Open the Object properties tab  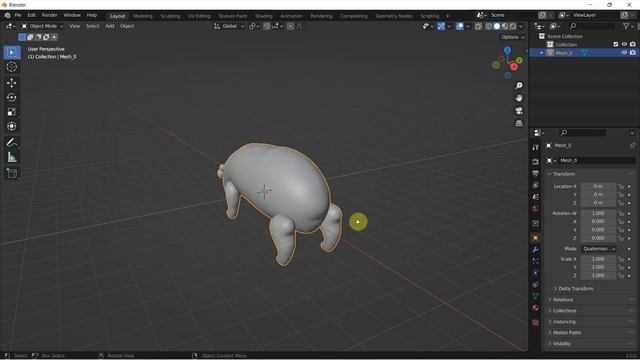pyautogui.click(x=536, y=238)
